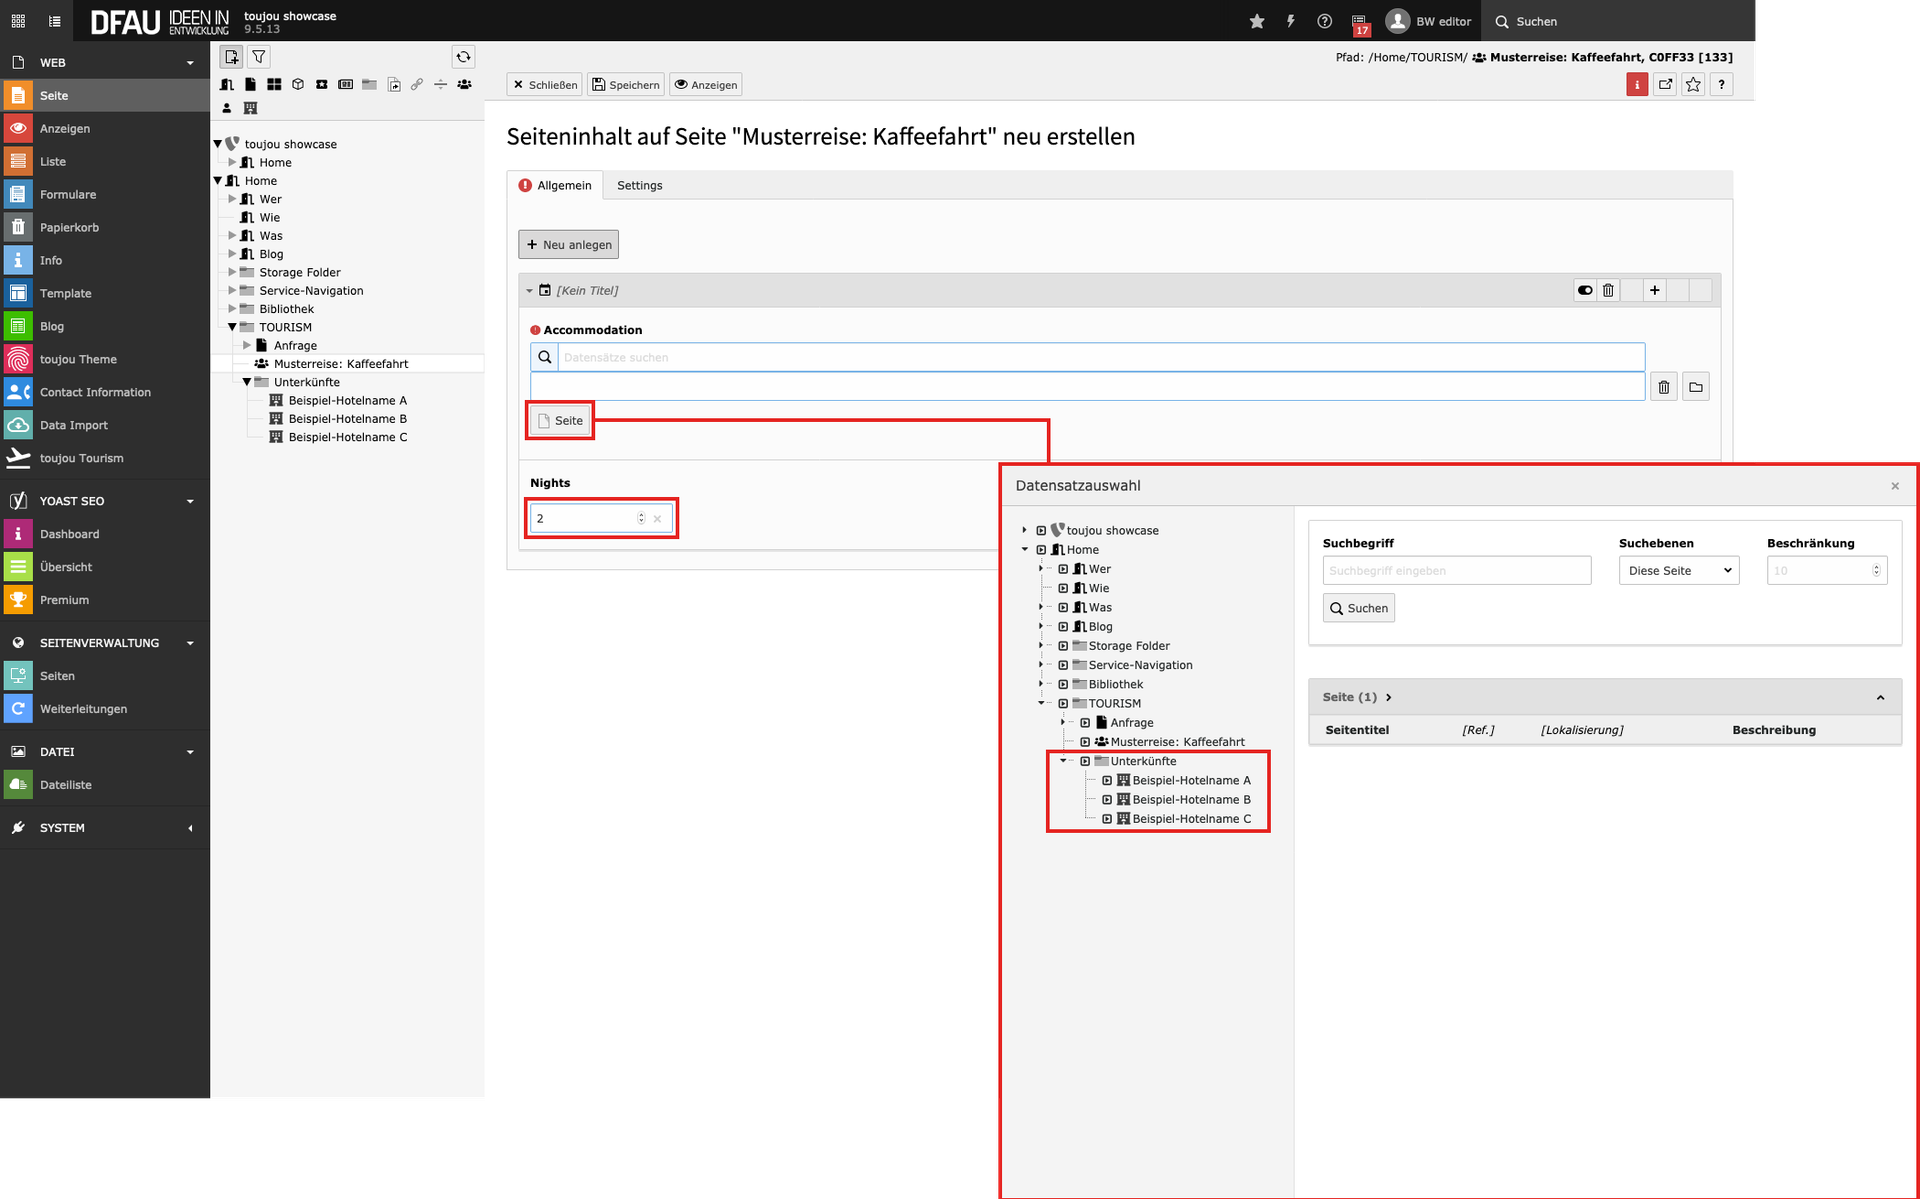This screenshot has width=1920, height=1199.
Task: Open the Yoast SEO Dashboard module
Action: (x=69, y=534)
